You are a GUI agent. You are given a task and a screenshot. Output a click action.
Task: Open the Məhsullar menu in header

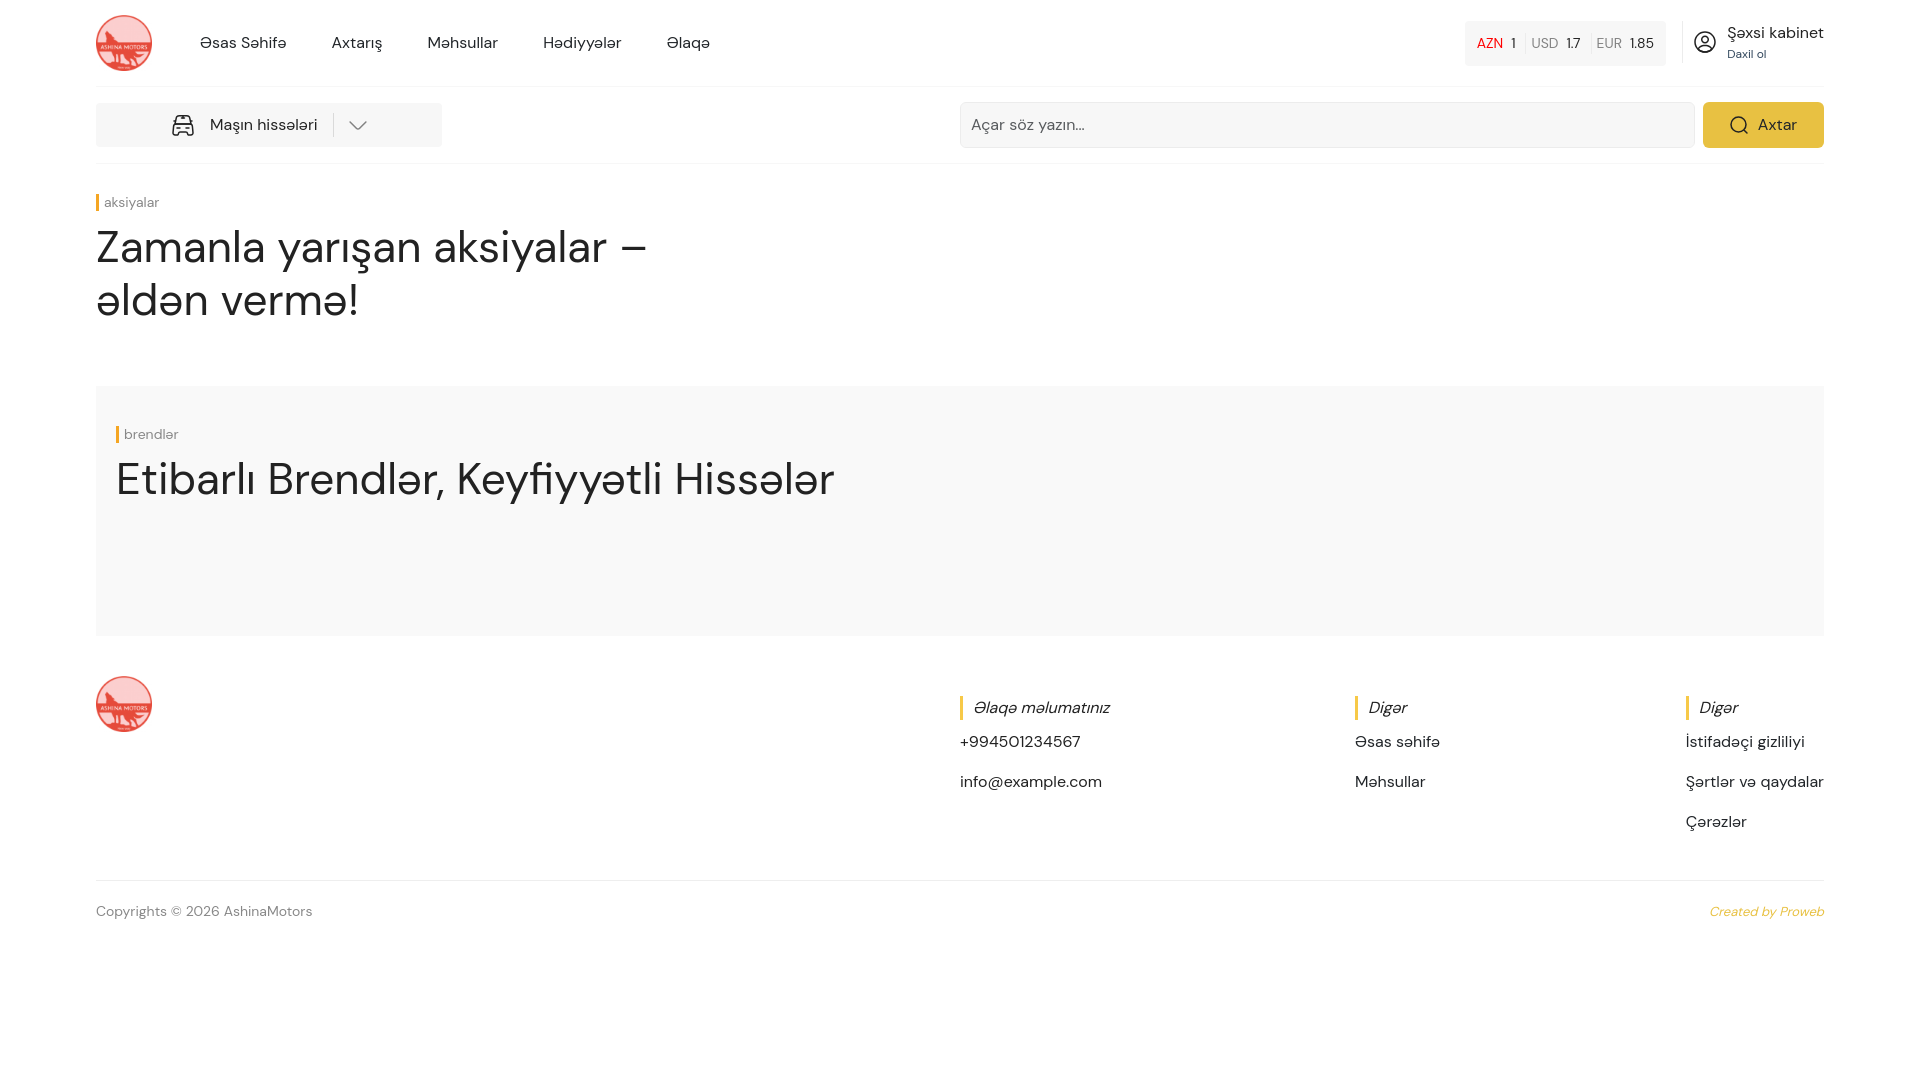click(x=462, y=43)
